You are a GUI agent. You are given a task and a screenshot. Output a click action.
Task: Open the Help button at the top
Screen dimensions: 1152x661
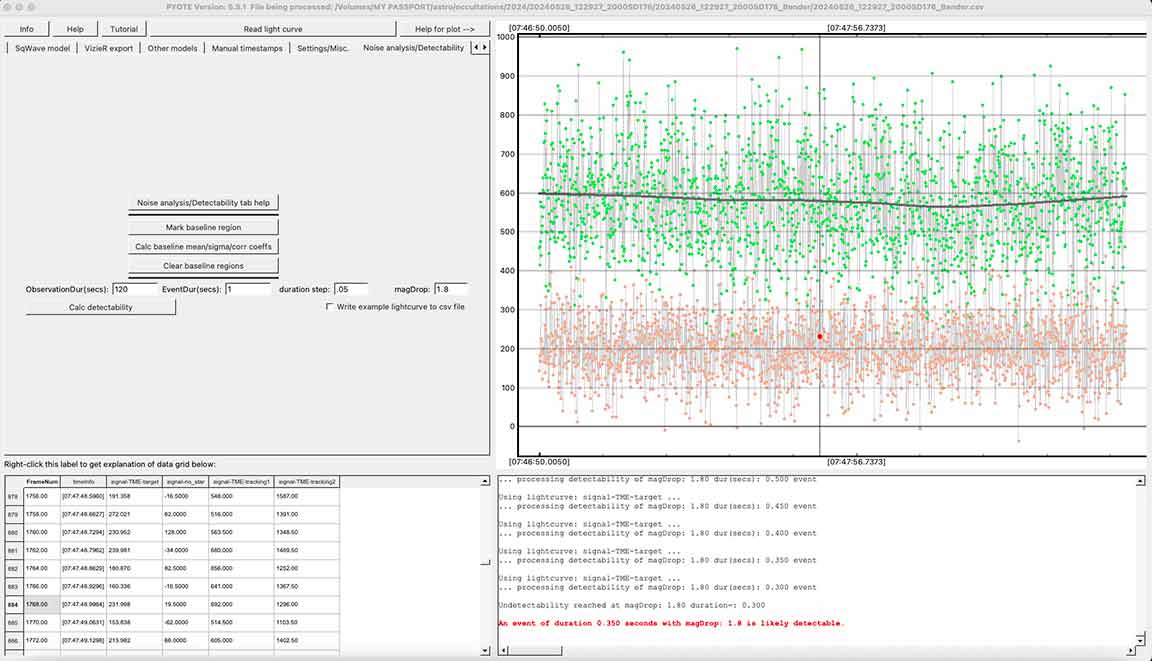click(x=75, y=29)
